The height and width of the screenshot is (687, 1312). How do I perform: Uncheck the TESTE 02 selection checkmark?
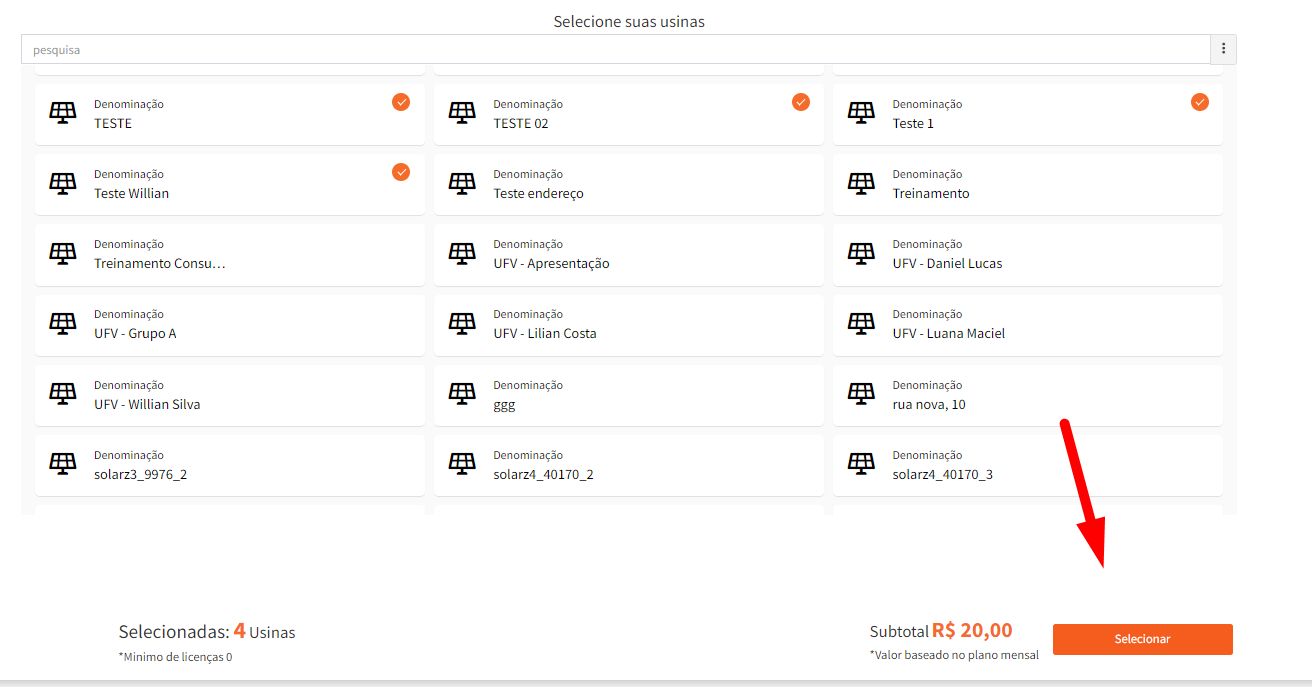click(801, 102)
